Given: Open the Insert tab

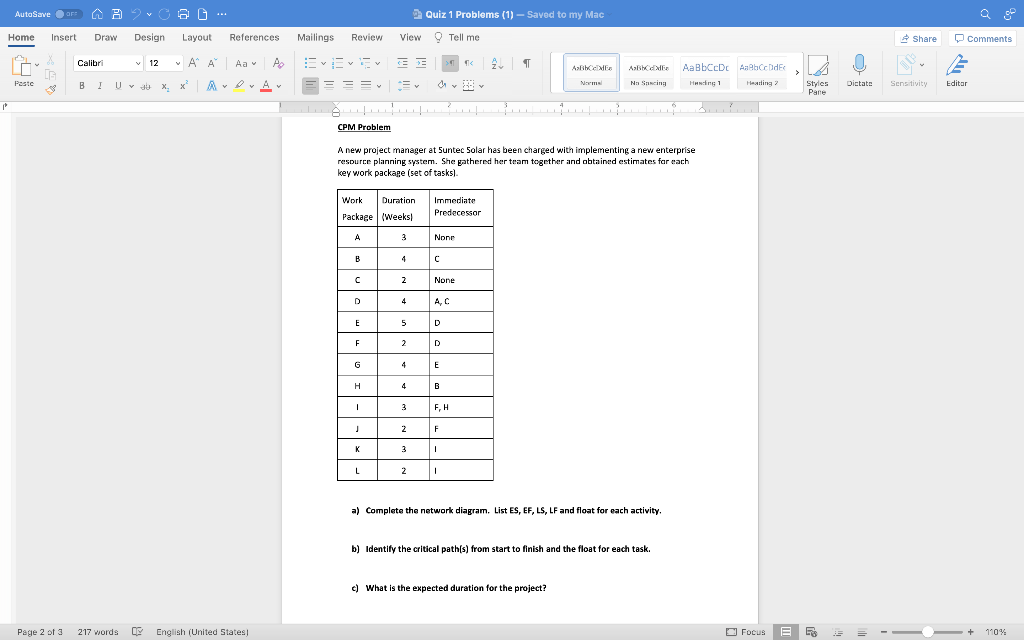Looking at the screenshot, I should (x=63, y=37).
